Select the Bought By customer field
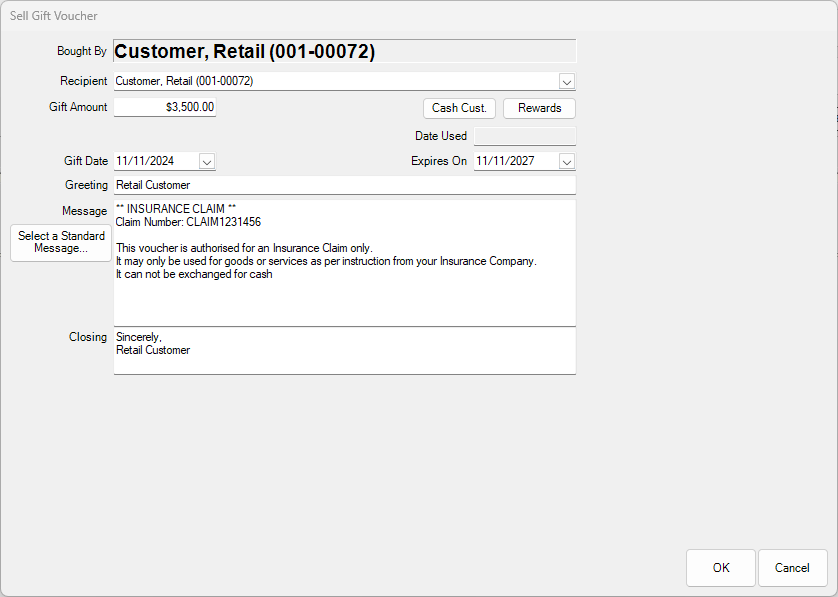Screen dimensions: 838x597 click(x=344, y=51)
